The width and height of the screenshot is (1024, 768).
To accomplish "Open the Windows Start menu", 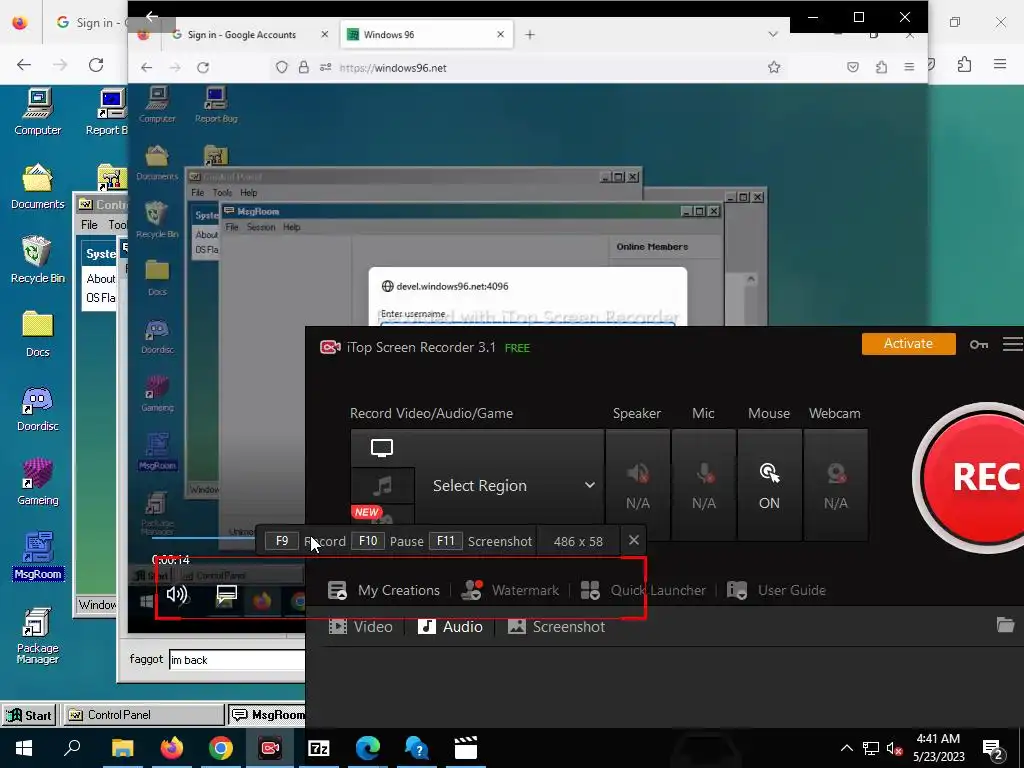I will tap(24, 748).
